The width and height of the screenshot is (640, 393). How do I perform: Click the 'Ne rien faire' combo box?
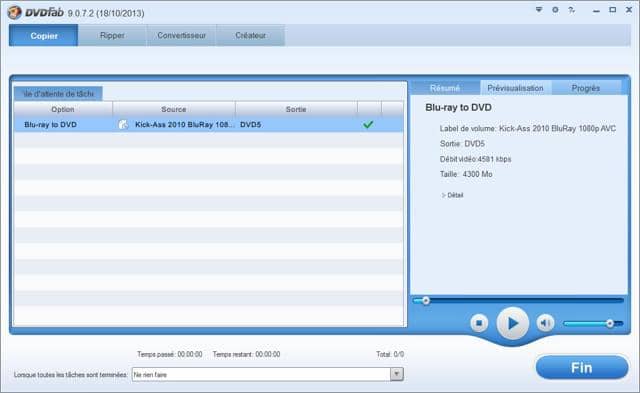[x=268, y=374]
